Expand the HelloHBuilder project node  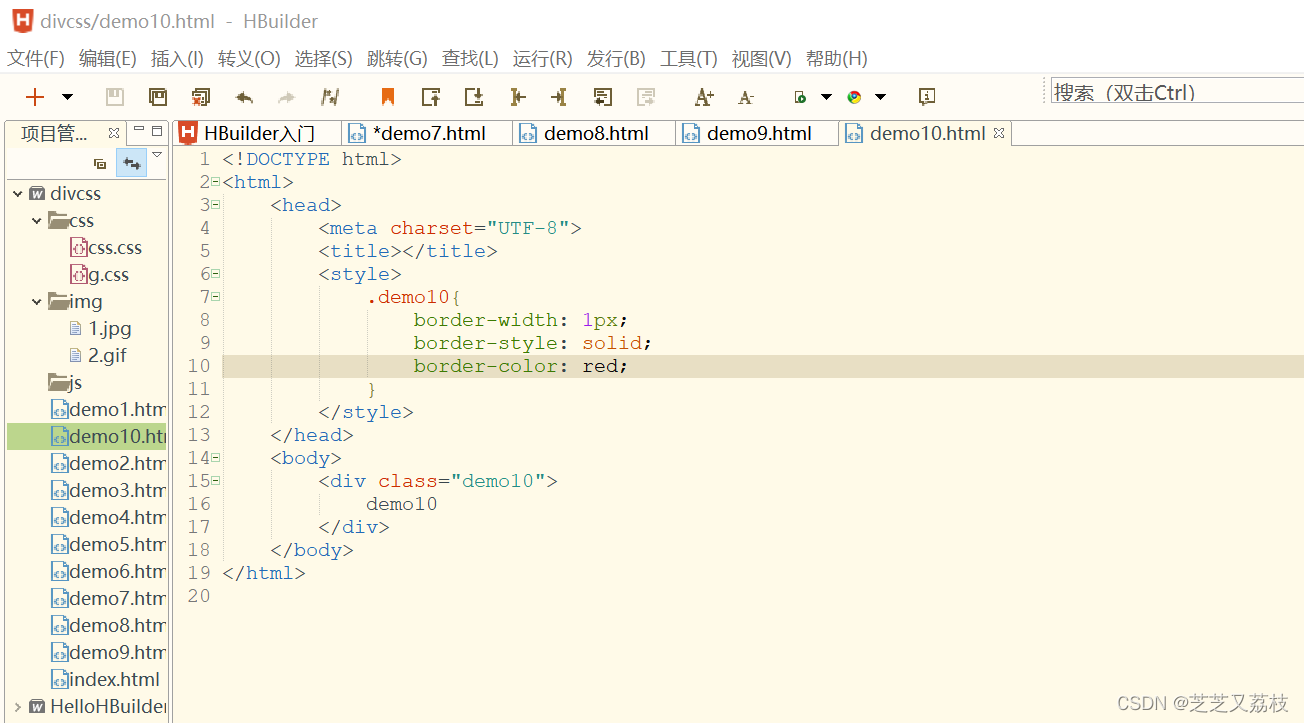pyautogui.click(x=18, y=706)
